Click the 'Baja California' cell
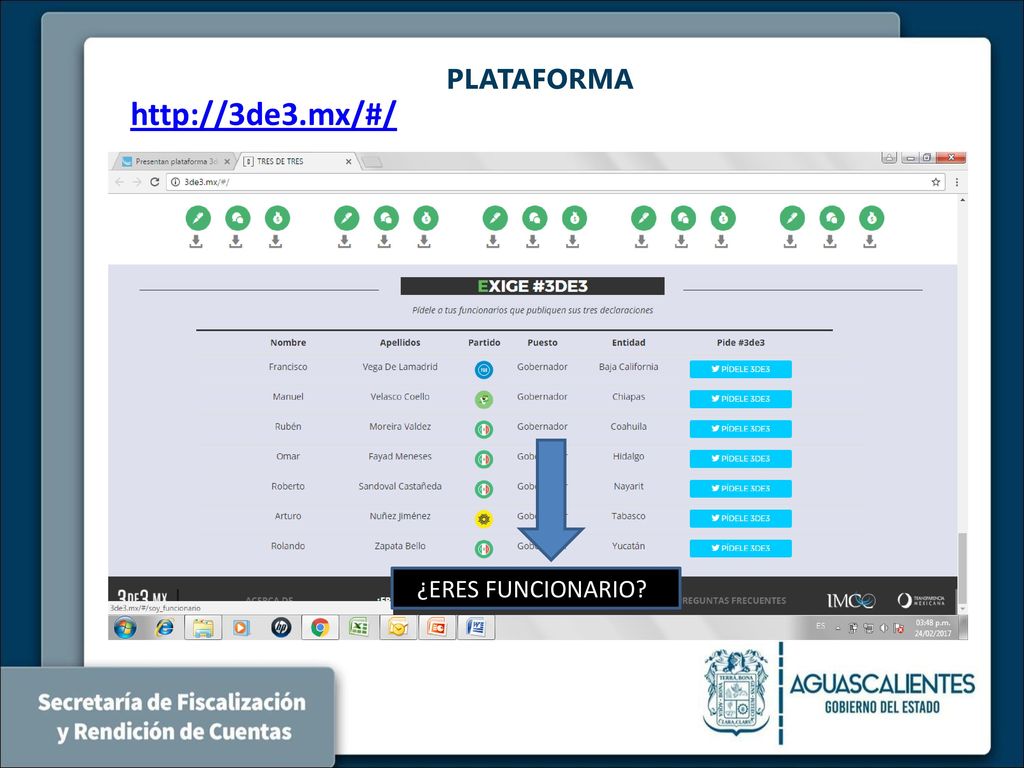Screen dimensions: 1024x768 (x=628, y=367)
